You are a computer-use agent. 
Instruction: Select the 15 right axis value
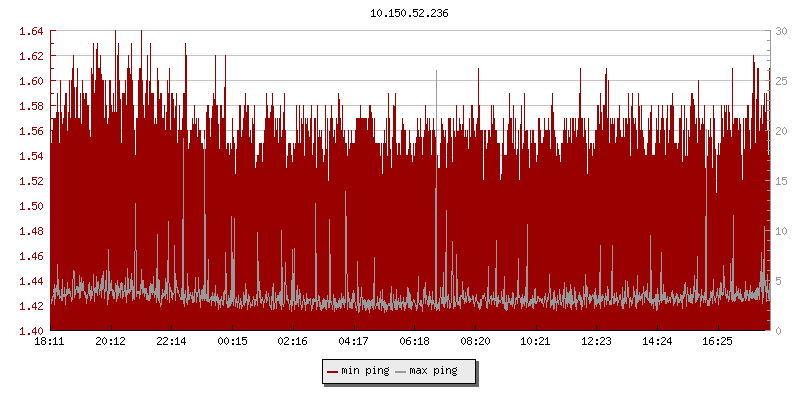[x=780, y=181]
